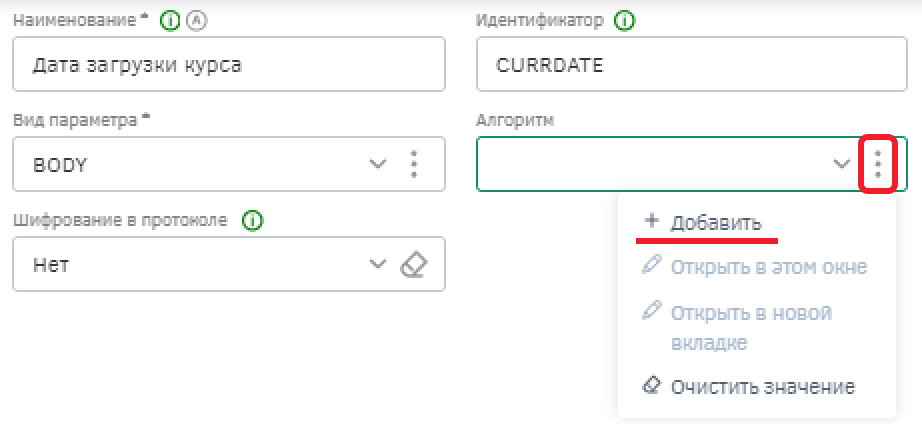Click the Наименование field with Дата загрузки курса
This screenshot has height=424, width=922.
(x=229, y=64)
